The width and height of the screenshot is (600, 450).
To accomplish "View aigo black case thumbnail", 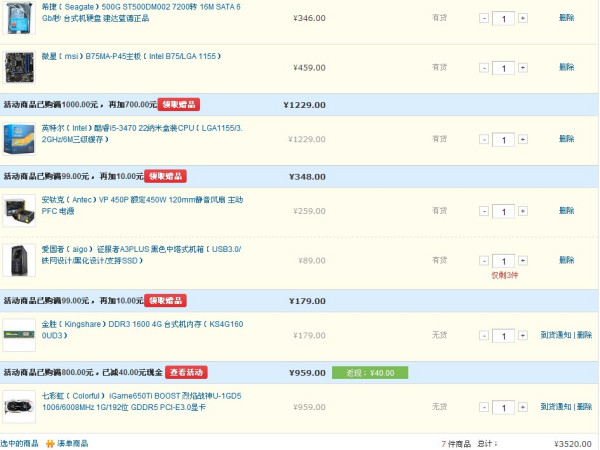I will click(x=19, y=261).
